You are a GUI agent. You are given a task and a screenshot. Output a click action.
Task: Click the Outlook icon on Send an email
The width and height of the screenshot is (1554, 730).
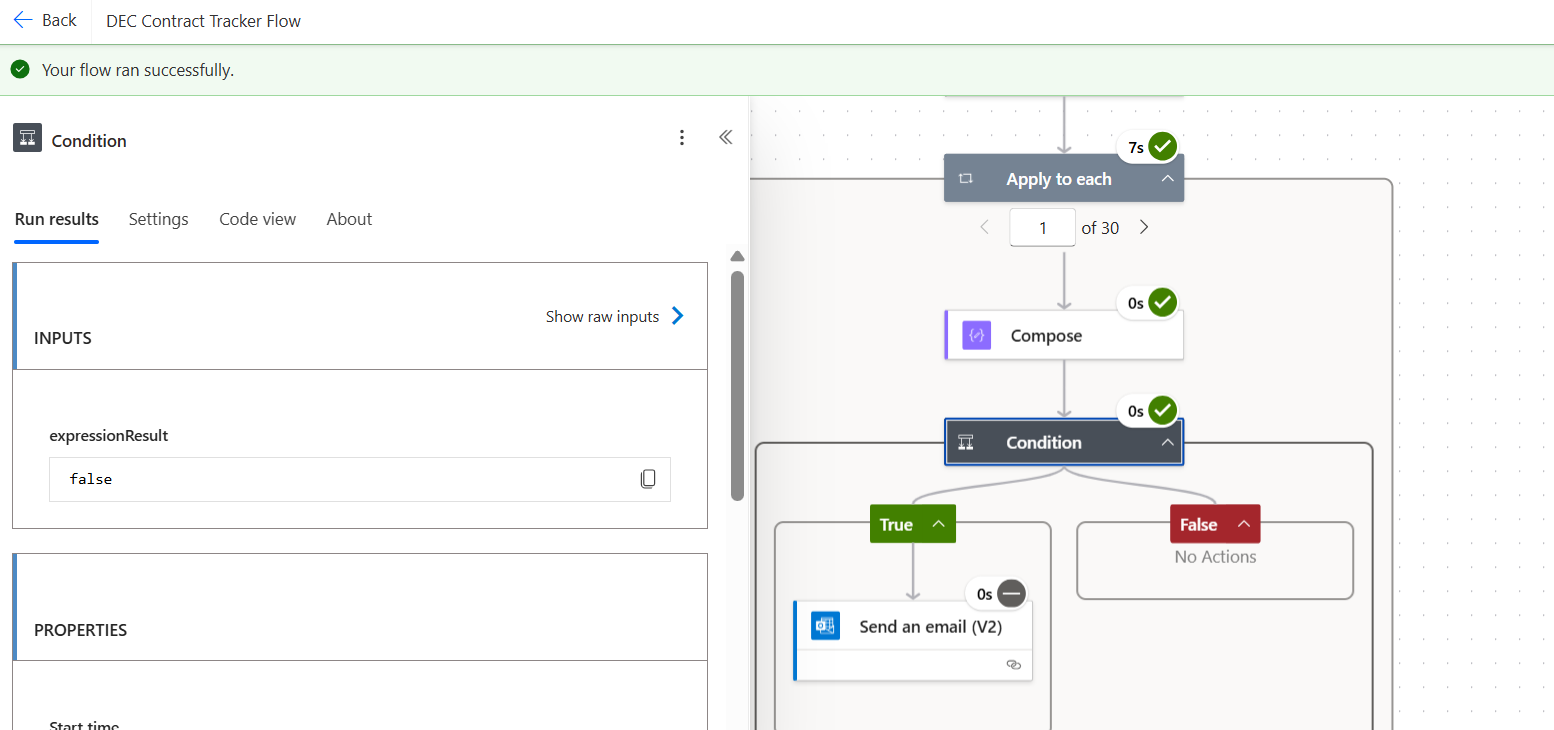825,626
